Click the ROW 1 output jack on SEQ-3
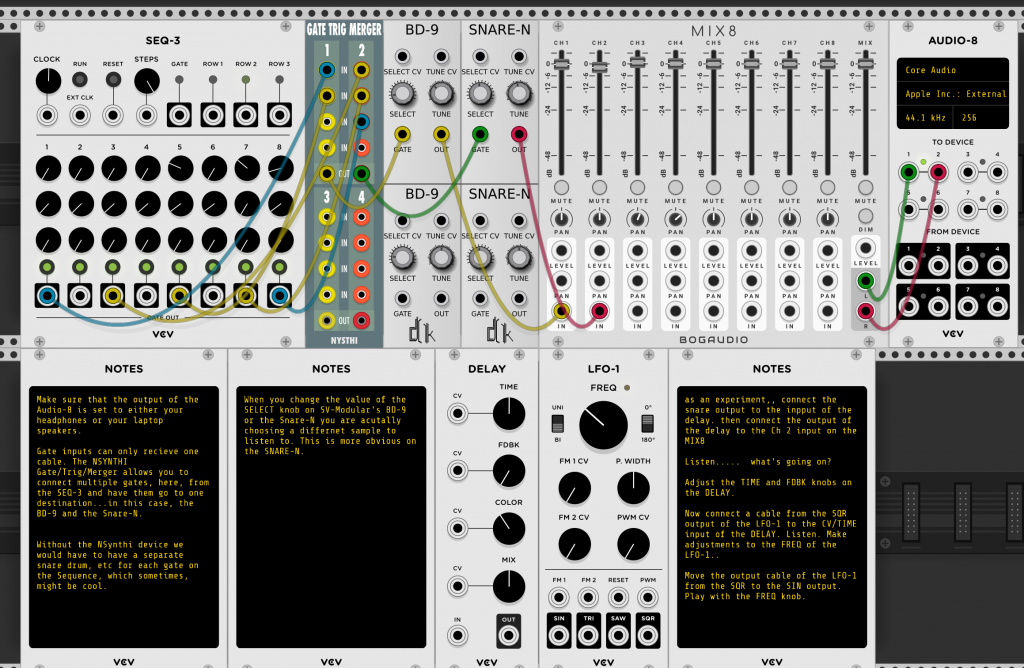Screen dimensions: 1024x668 pyautogui.click(x=213, y=116)
